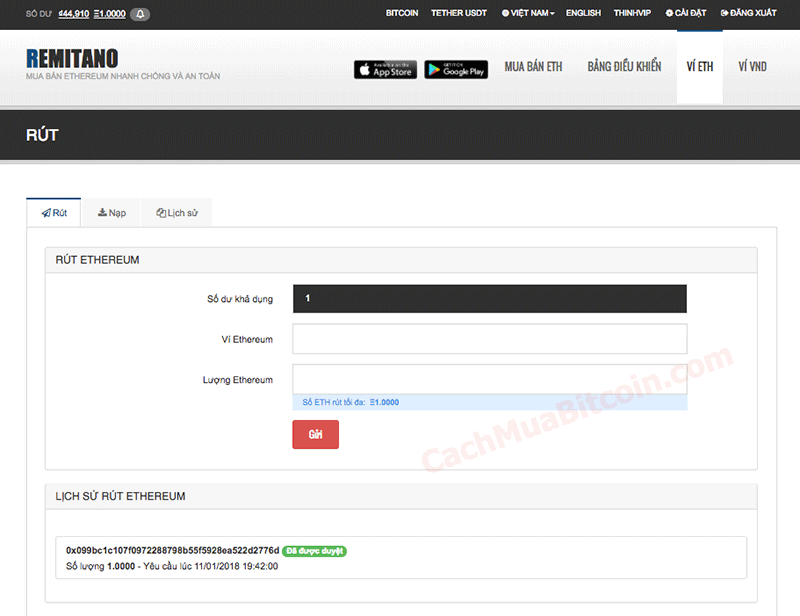Switch to the Rút tab
Screen dimensions: 800x616
click(54, 213)
